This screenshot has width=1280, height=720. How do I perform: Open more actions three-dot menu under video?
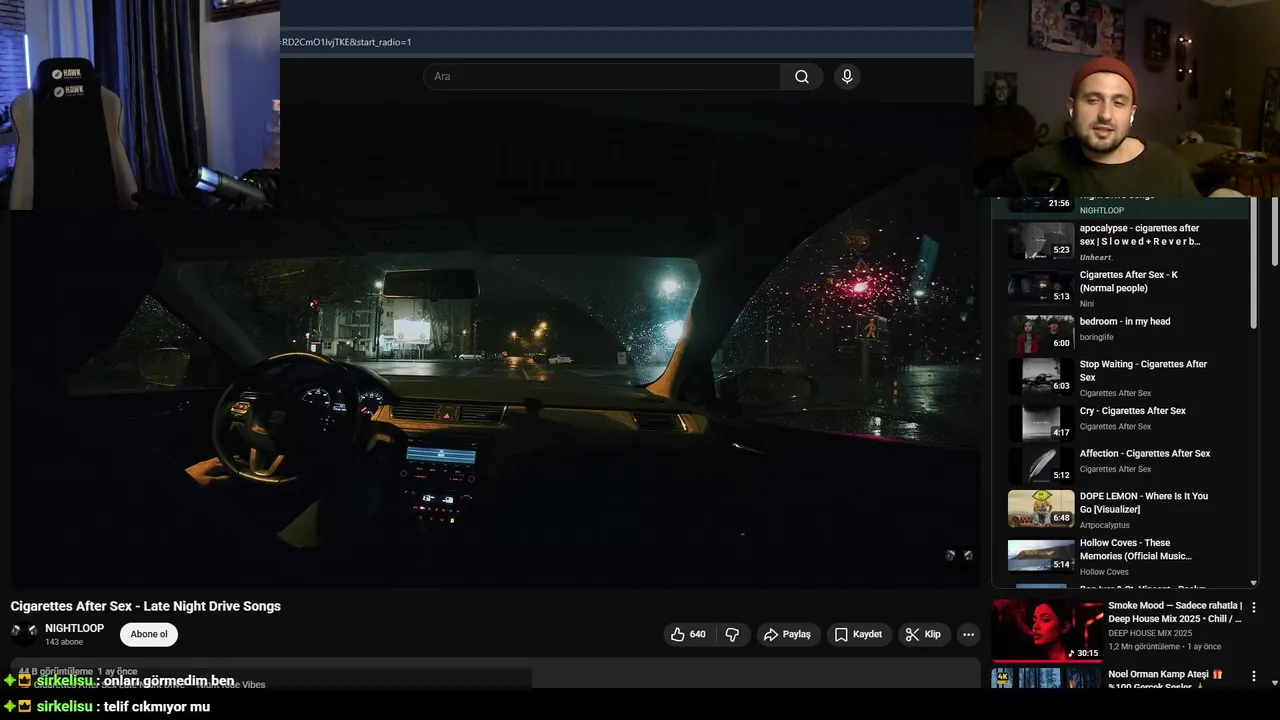coord(968,634)
